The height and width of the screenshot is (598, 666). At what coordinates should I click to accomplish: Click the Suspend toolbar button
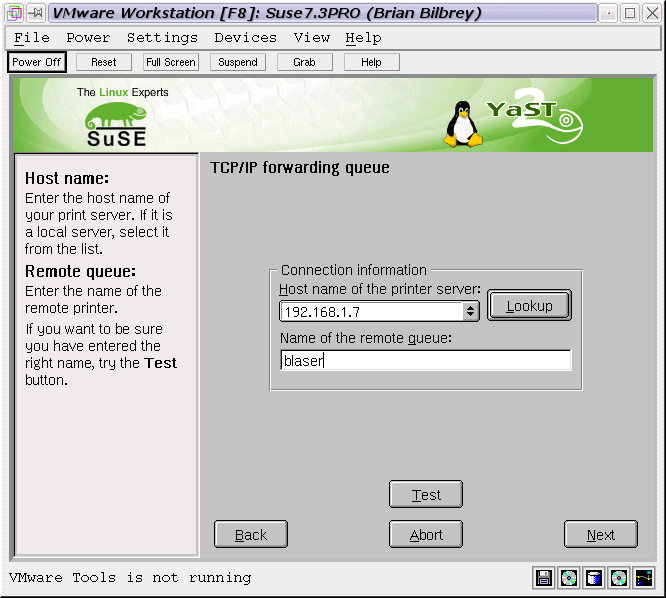coord(238,62)
